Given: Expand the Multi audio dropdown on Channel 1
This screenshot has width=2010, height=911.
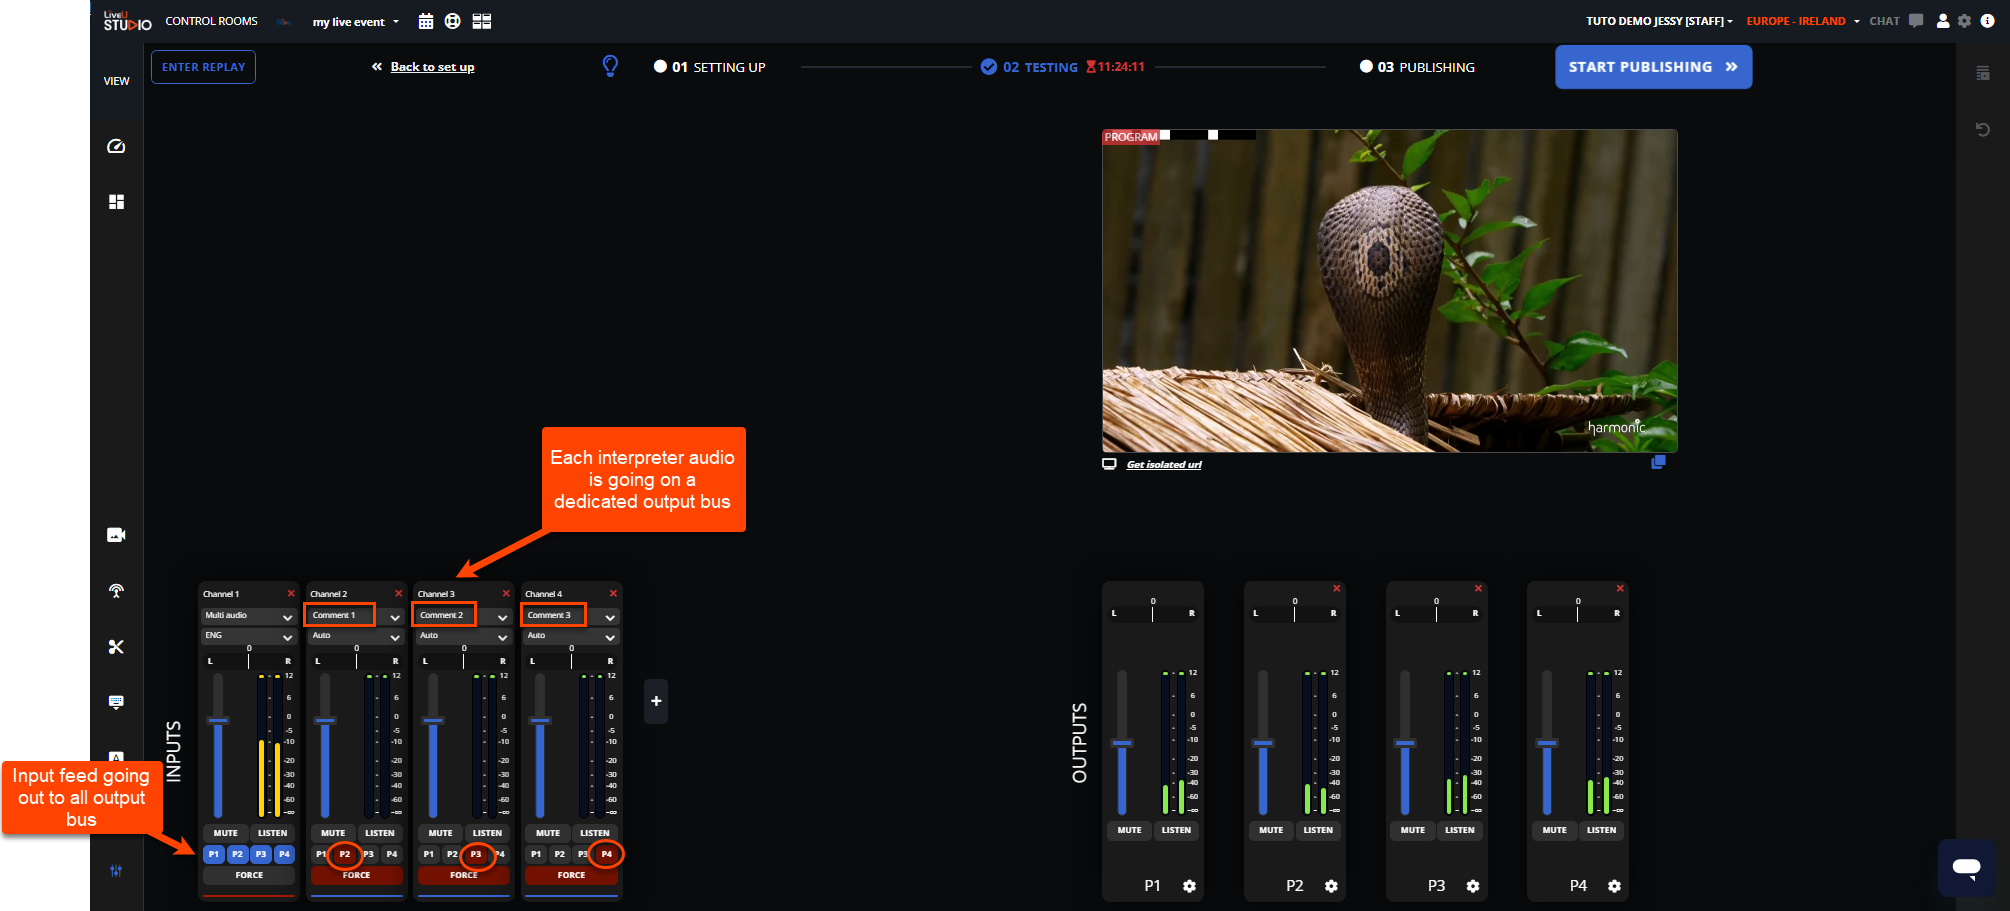Looking at the screenshot, I should point(248,616).
